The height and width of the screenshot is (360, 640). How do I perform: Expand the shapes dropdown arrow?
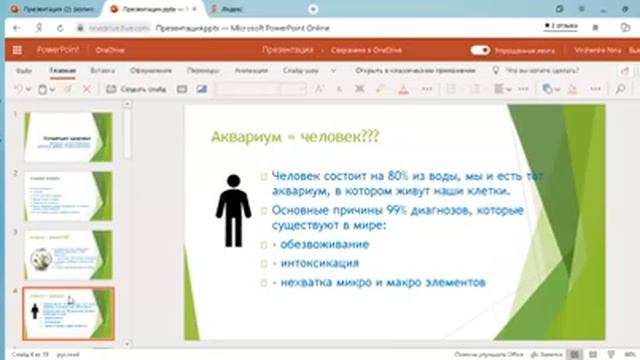click(x=558, y=89)
